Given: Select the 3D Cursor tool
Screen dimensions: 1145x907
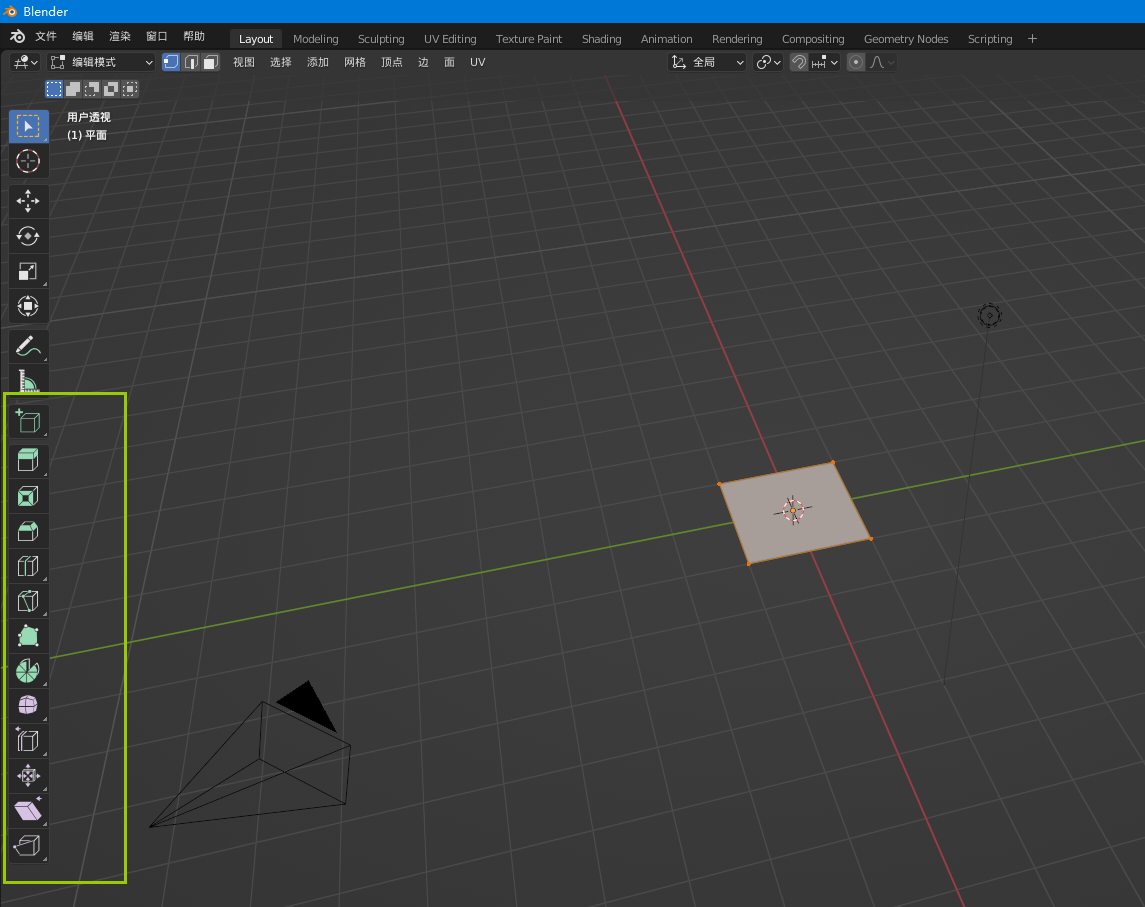Looking at the screenshot, I should (x=28, y=161).
